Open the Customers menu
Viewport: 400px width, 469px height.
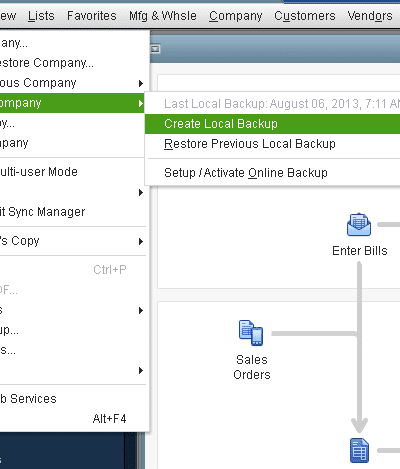(x=305, y=16)
